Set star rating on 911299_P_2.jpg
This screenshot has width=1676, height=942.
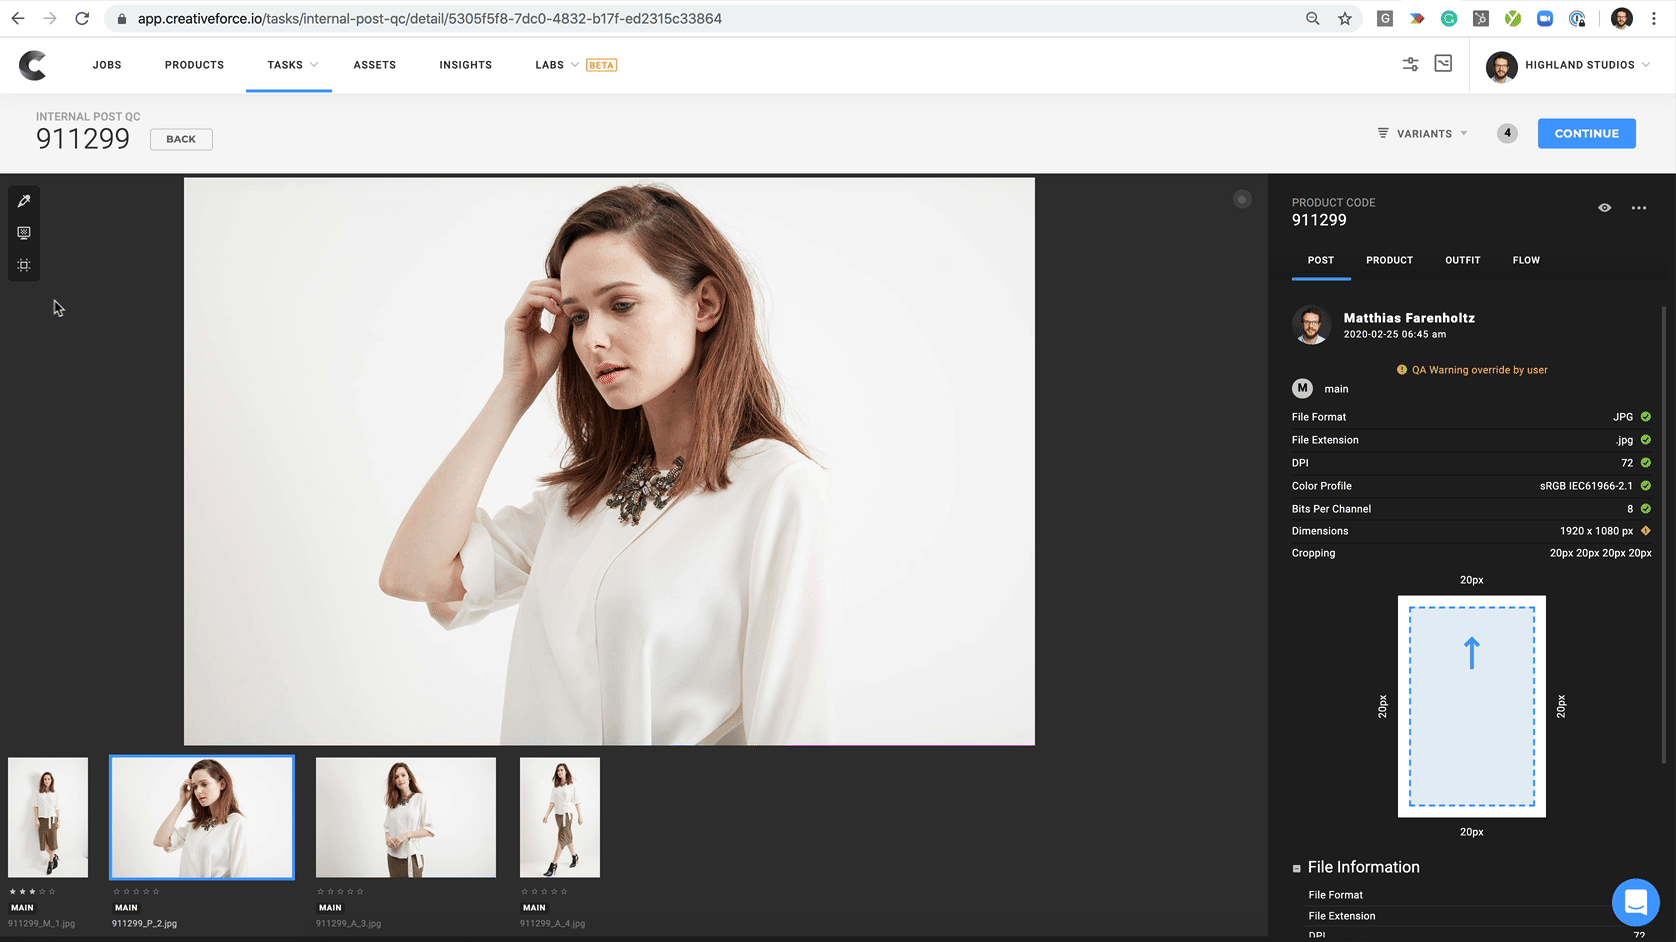point(136,891)
